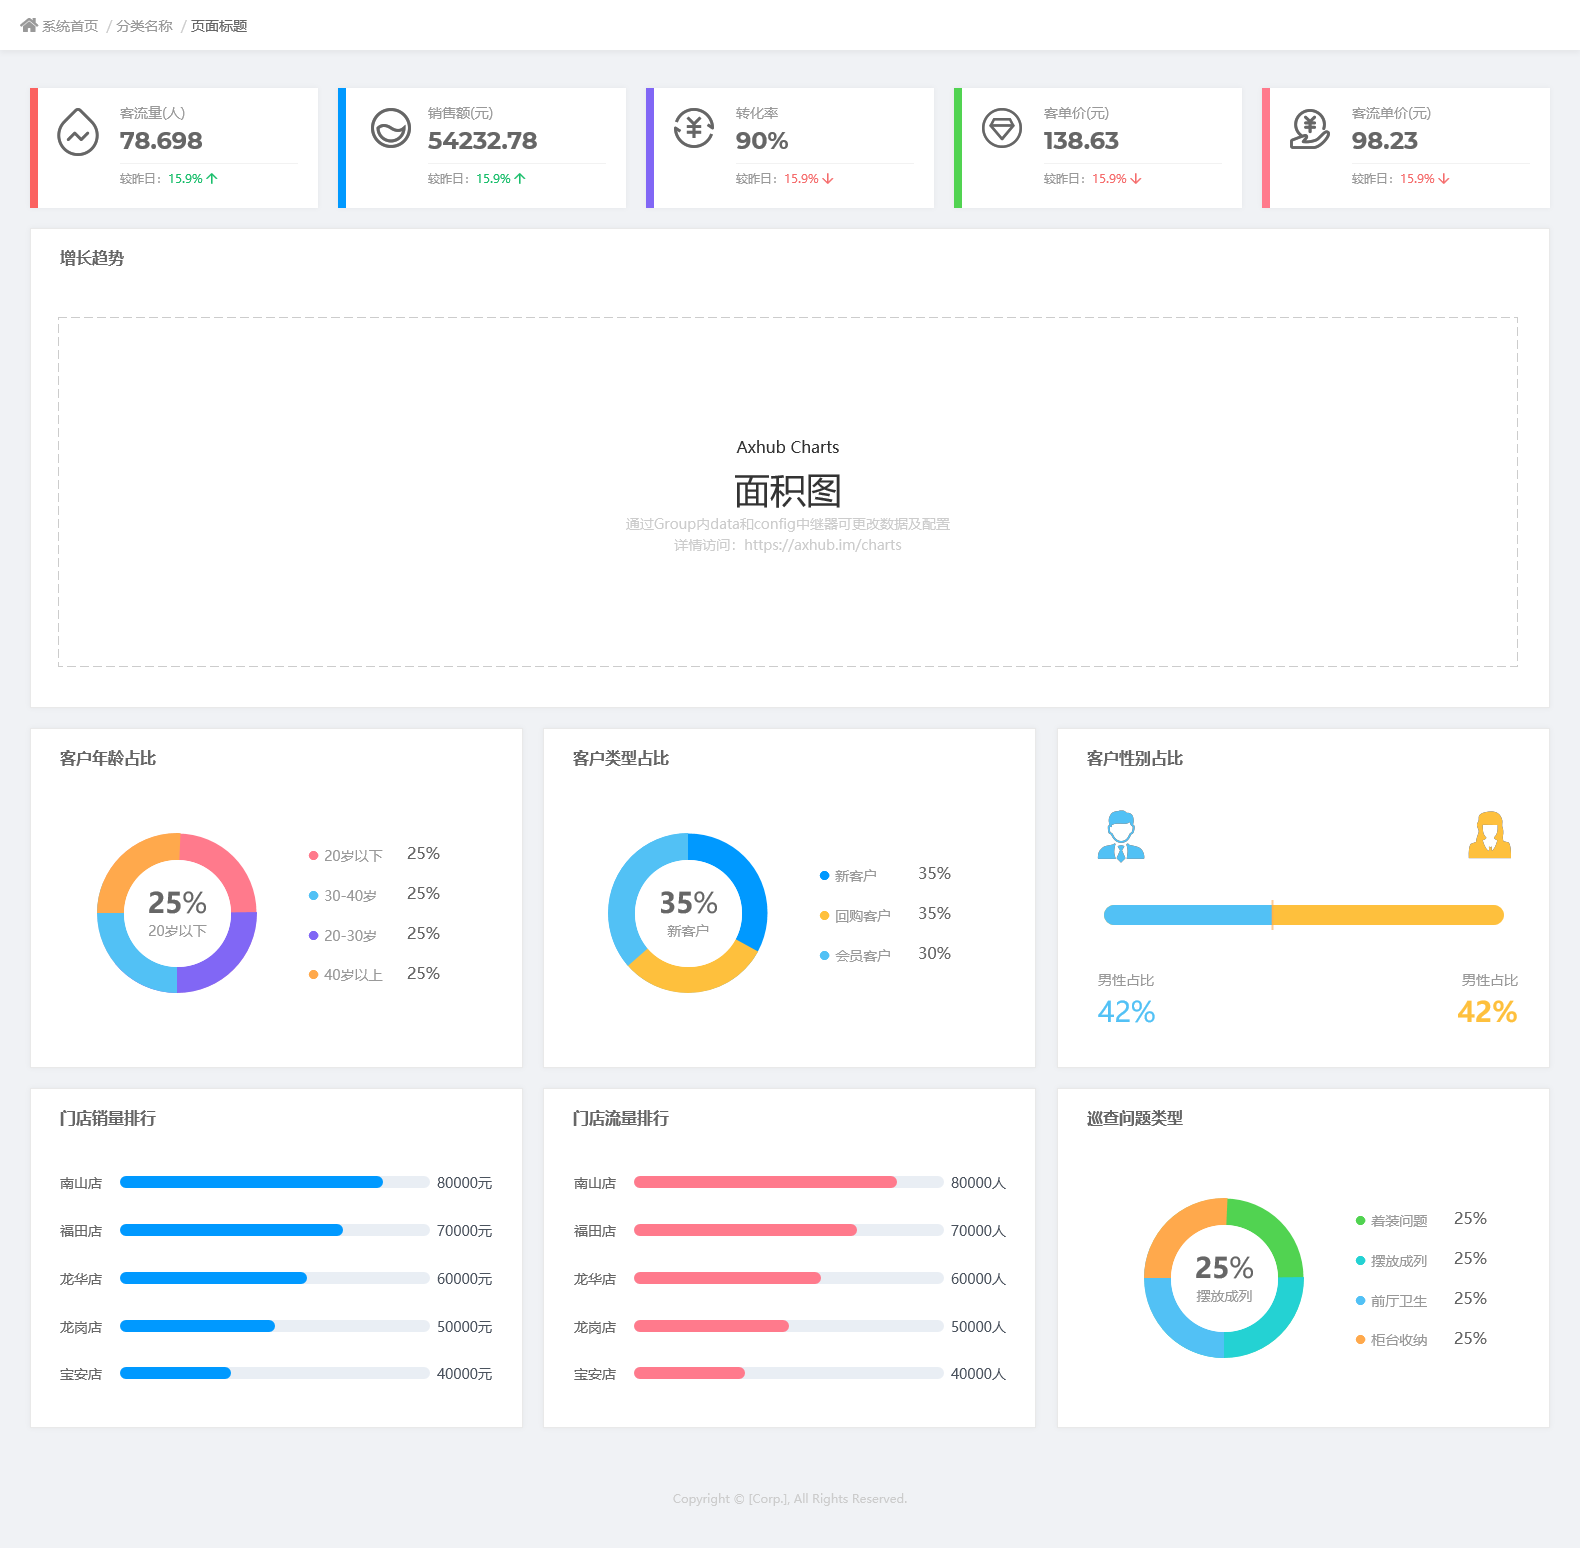Click the 90% conversion rate value

(x=762, y=141)
